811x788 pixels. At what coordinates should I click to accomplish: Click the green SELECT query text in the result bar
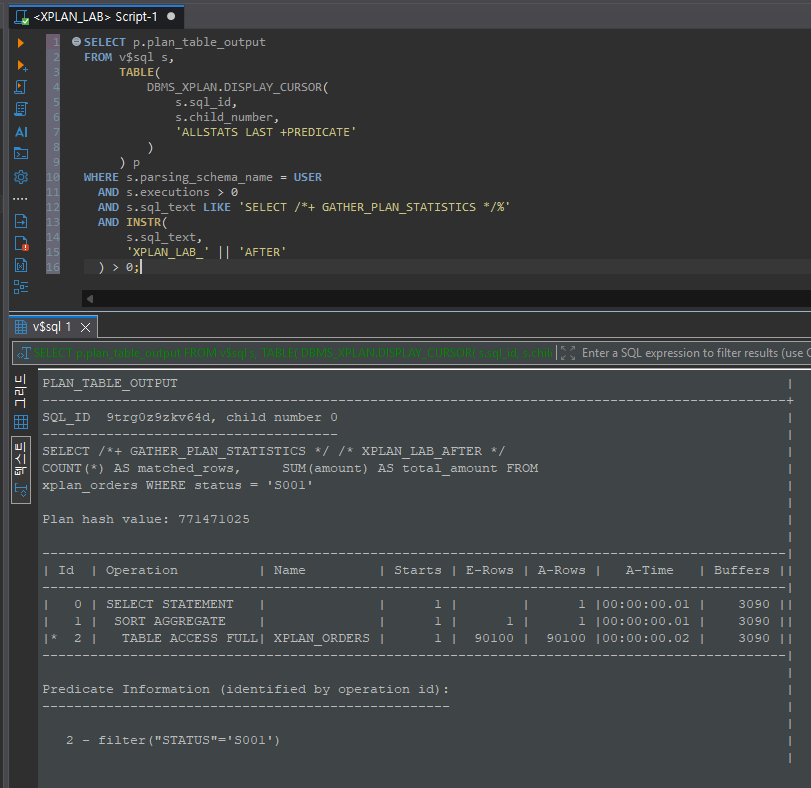pyautogui.click(x=293, y=353)
